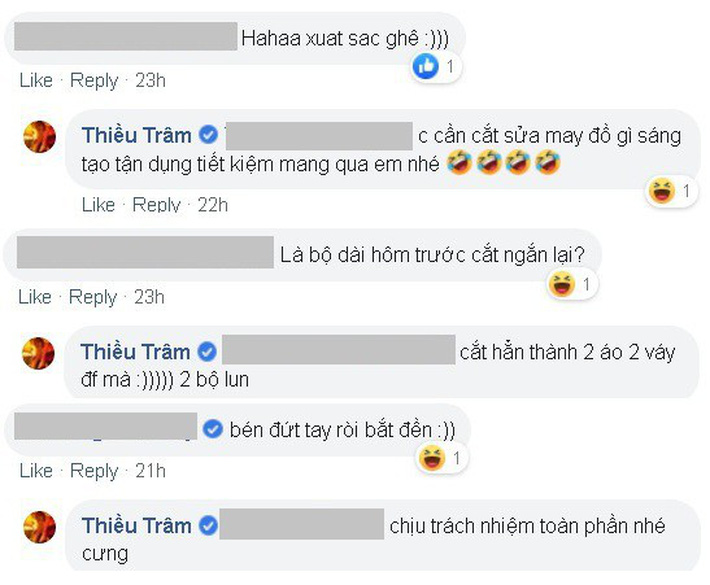Reply to the "Là bộ dài hôm trước cắt ngắn lại" comment
Viewport: 710px width, 585px height.
tap(94, 297)
